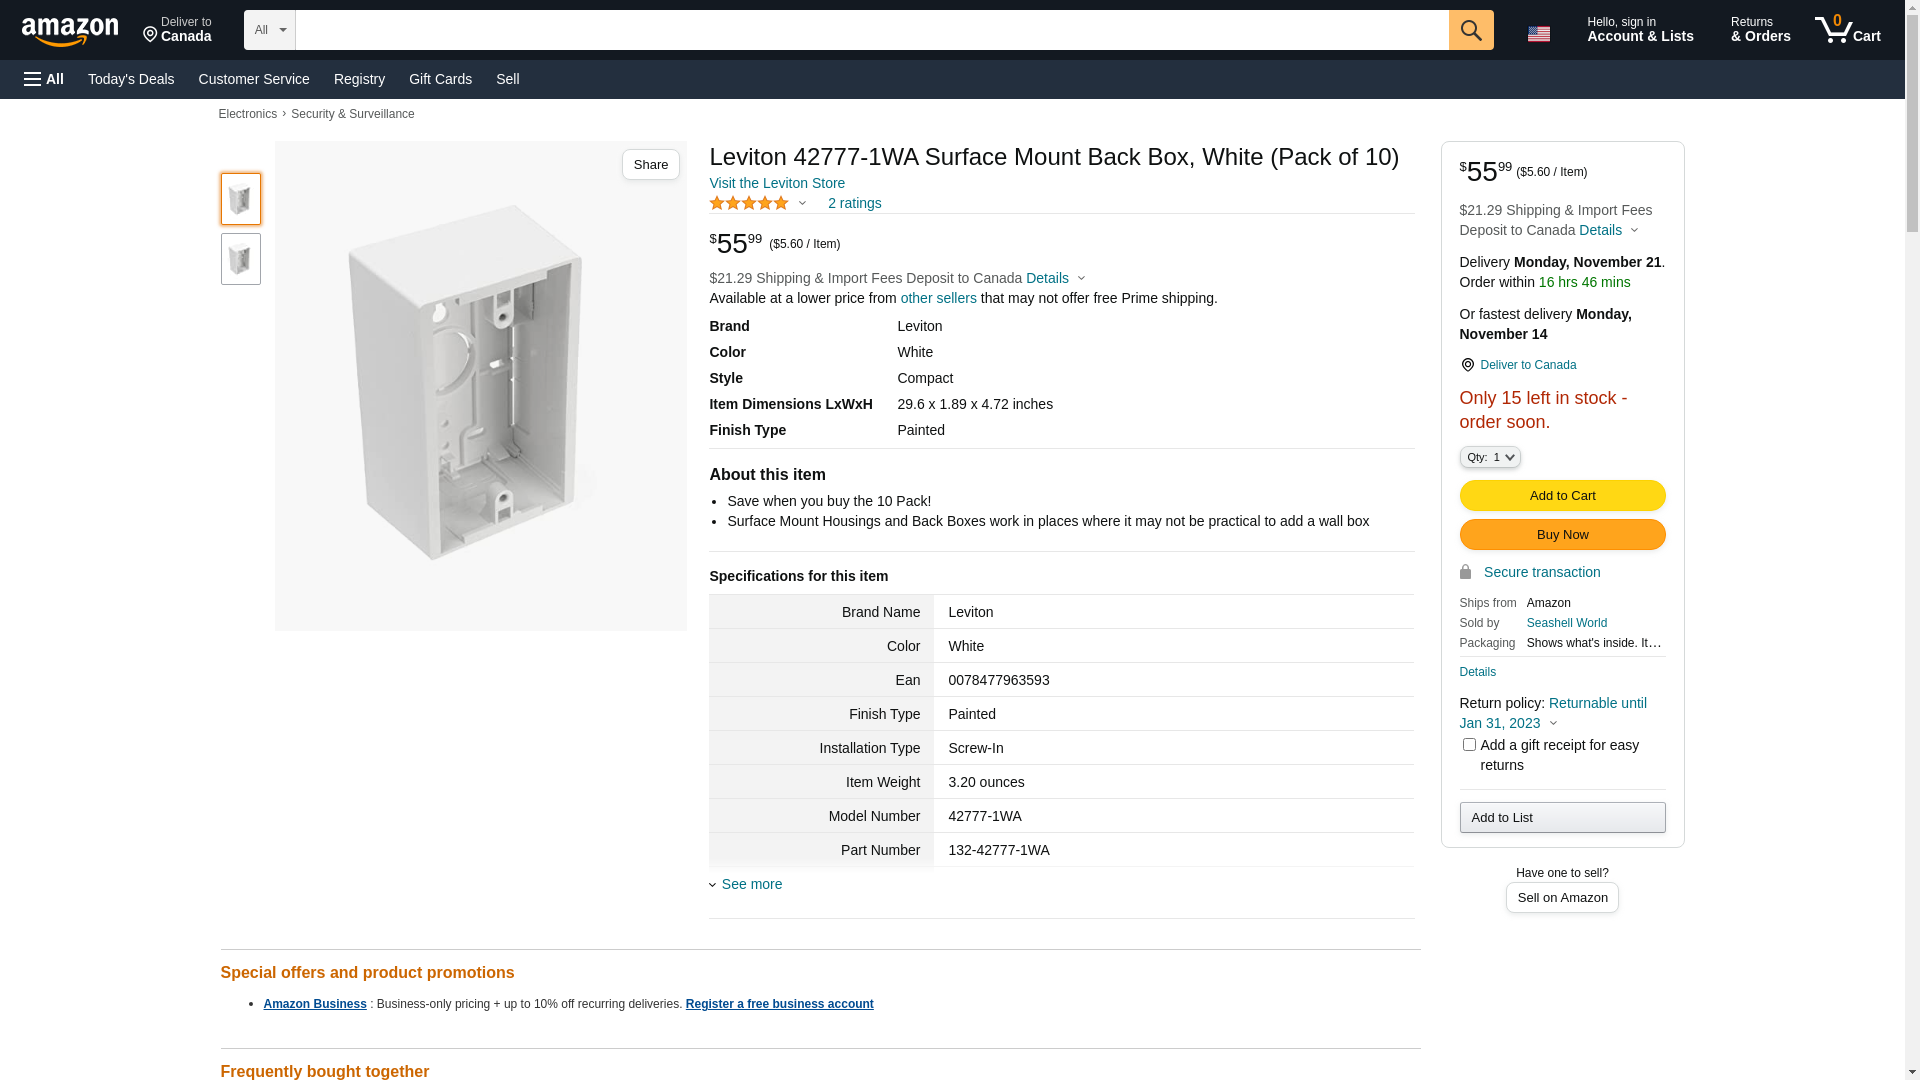This screenshot has width=1920, height=1080.
Task: Check the gift receipt checkbox
Action: tap(1469, 745)
